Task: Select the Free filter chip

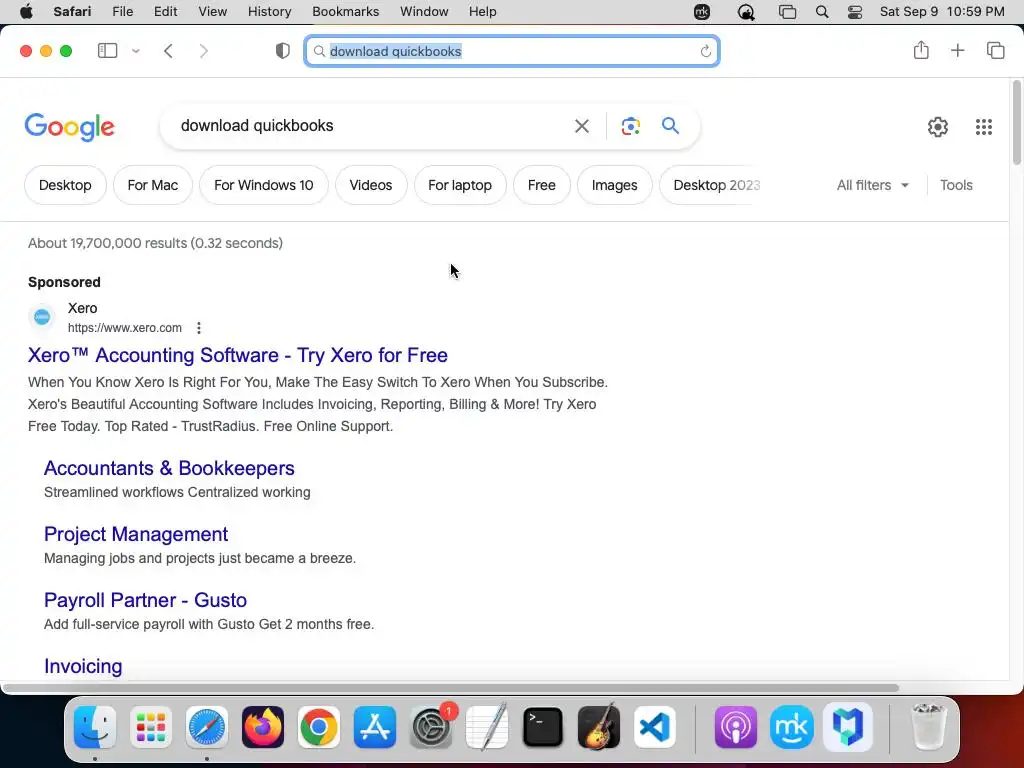Action: pos(541,185)
